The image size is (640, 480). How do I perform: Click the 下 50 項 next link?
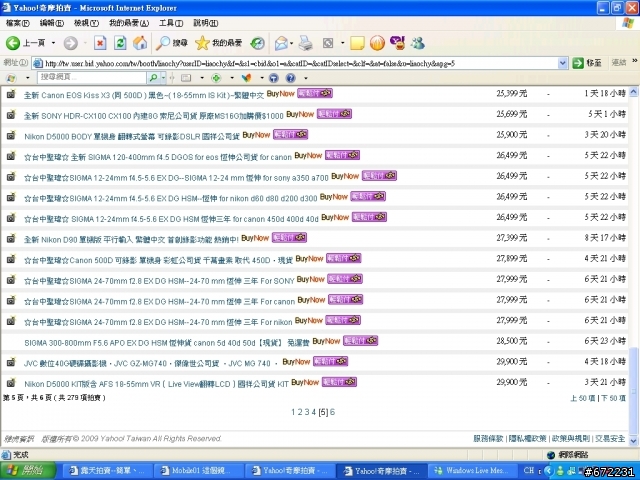coord(613,398)
